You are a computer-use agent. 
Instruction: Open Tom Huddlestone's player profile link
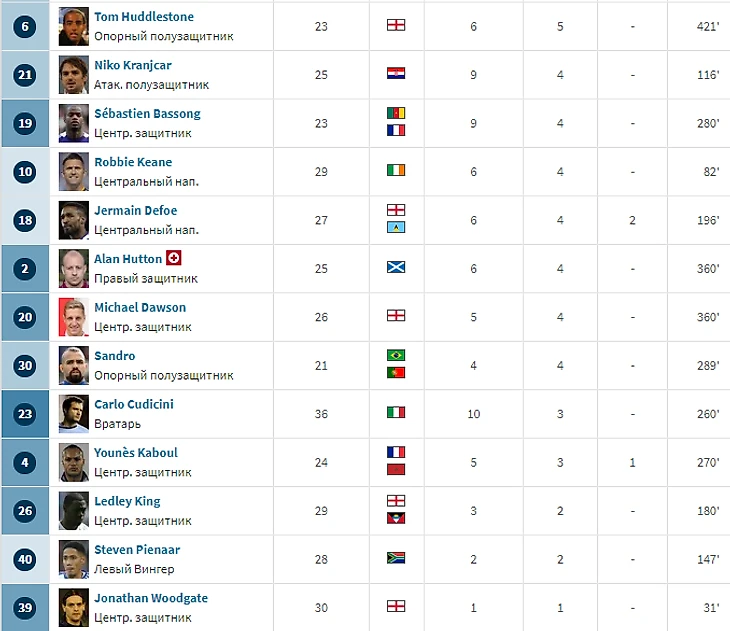[x=143, y=17]
